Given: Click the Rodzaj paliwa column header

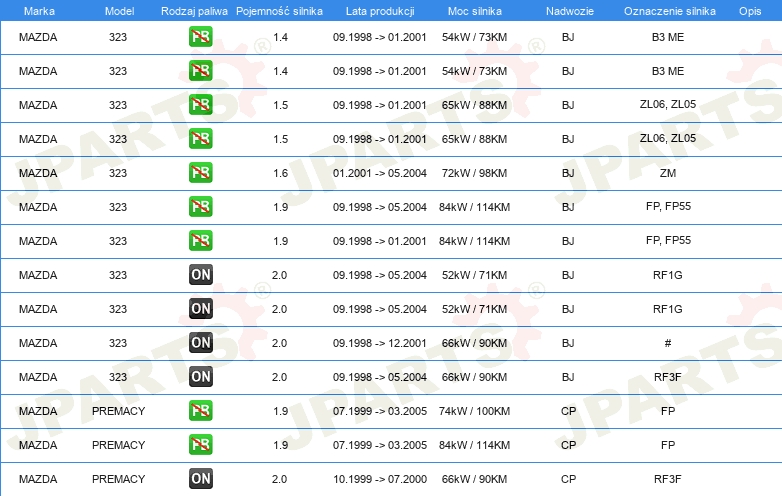Looking at the screenshot, I should click(194, 11).
